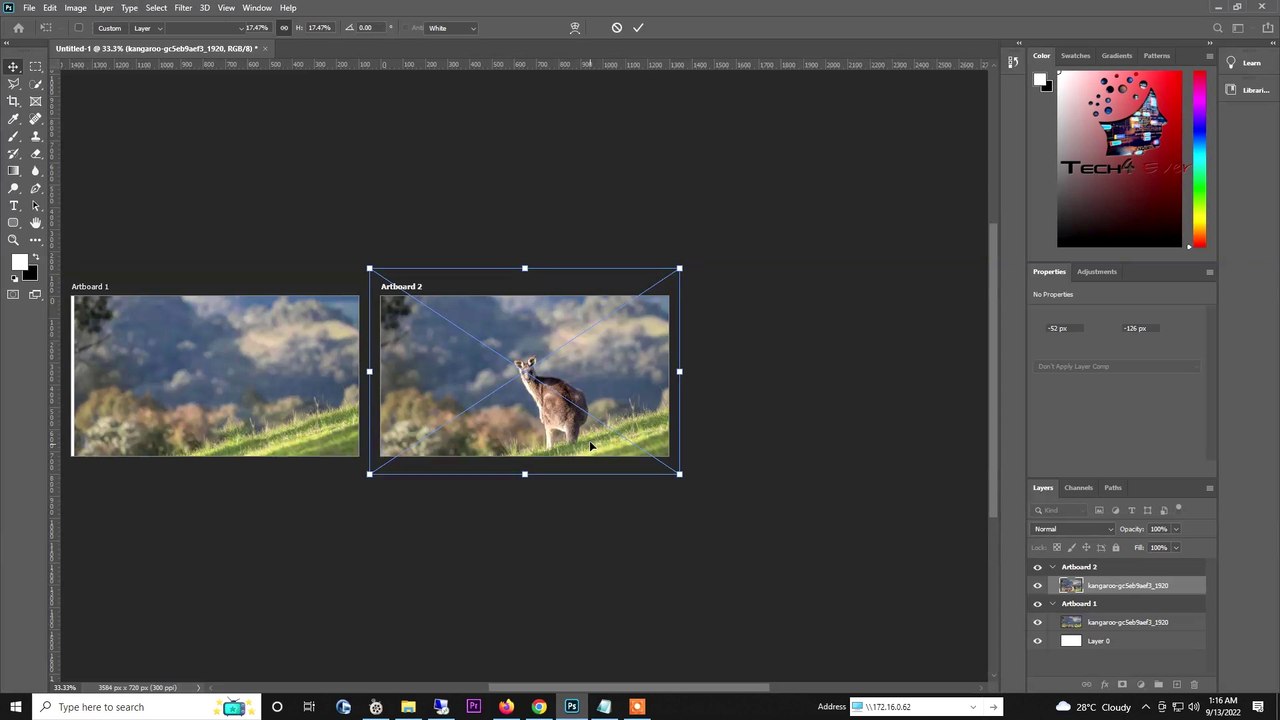The width and height of the screenshot is (1280, 720).
Task: Open the Layer dropdown in options bar
Action: point(148,28)
